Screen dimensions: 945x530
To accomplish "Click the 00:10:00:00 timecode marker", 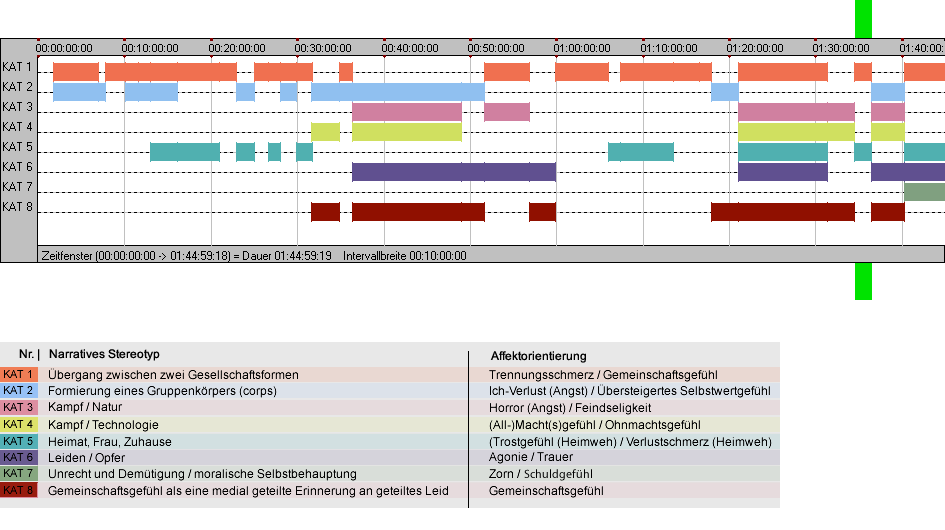I will click(150, 48).
